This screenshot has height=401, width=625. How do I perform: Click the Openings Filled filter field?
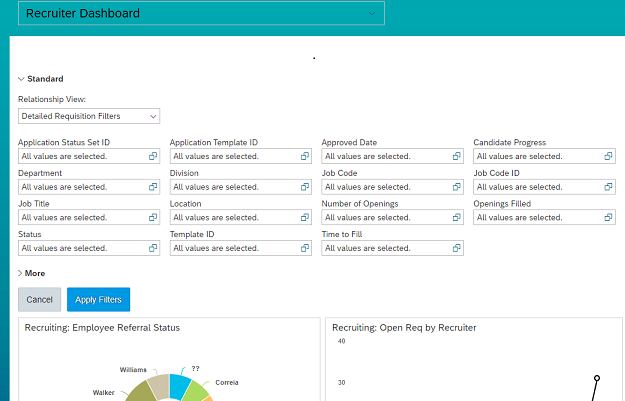click(544, 218)
